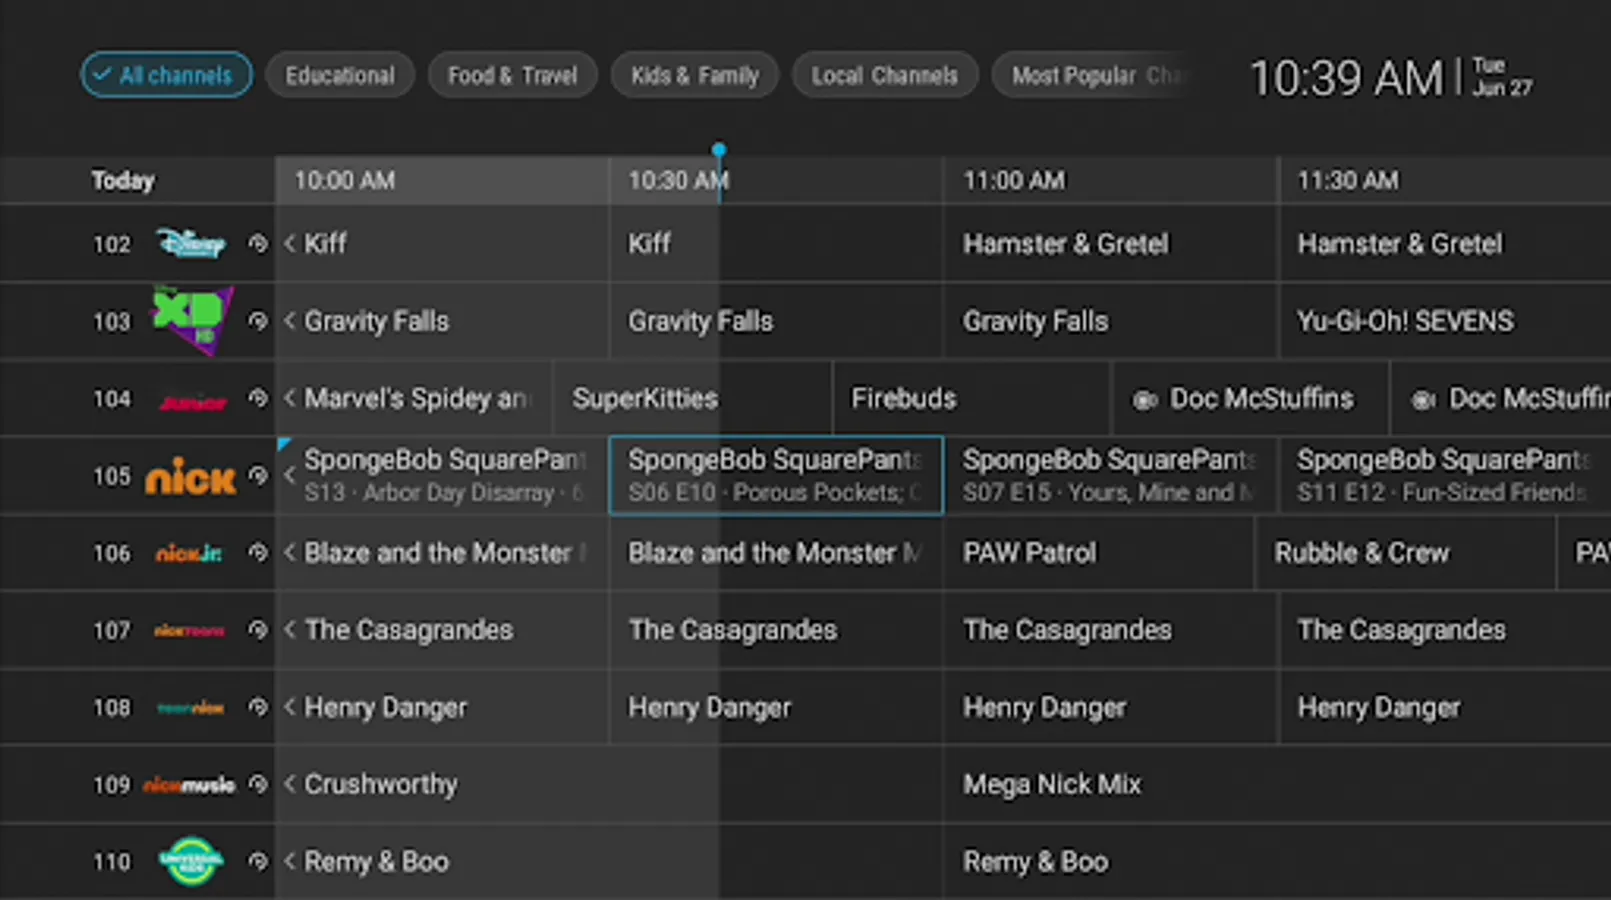The image size is (1611, 900).
Task: Go back earlier on The Casagrandes row
Action: pos(290,630)
